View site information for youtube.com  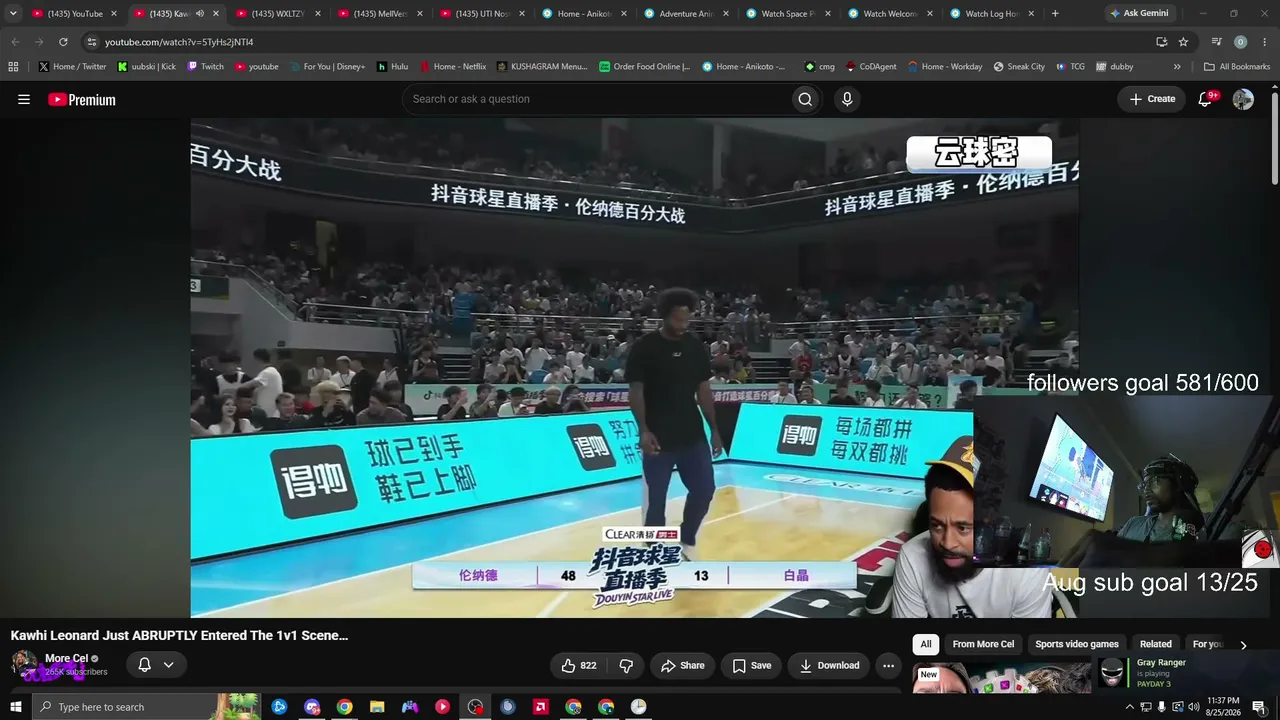(x=92, y=42)
